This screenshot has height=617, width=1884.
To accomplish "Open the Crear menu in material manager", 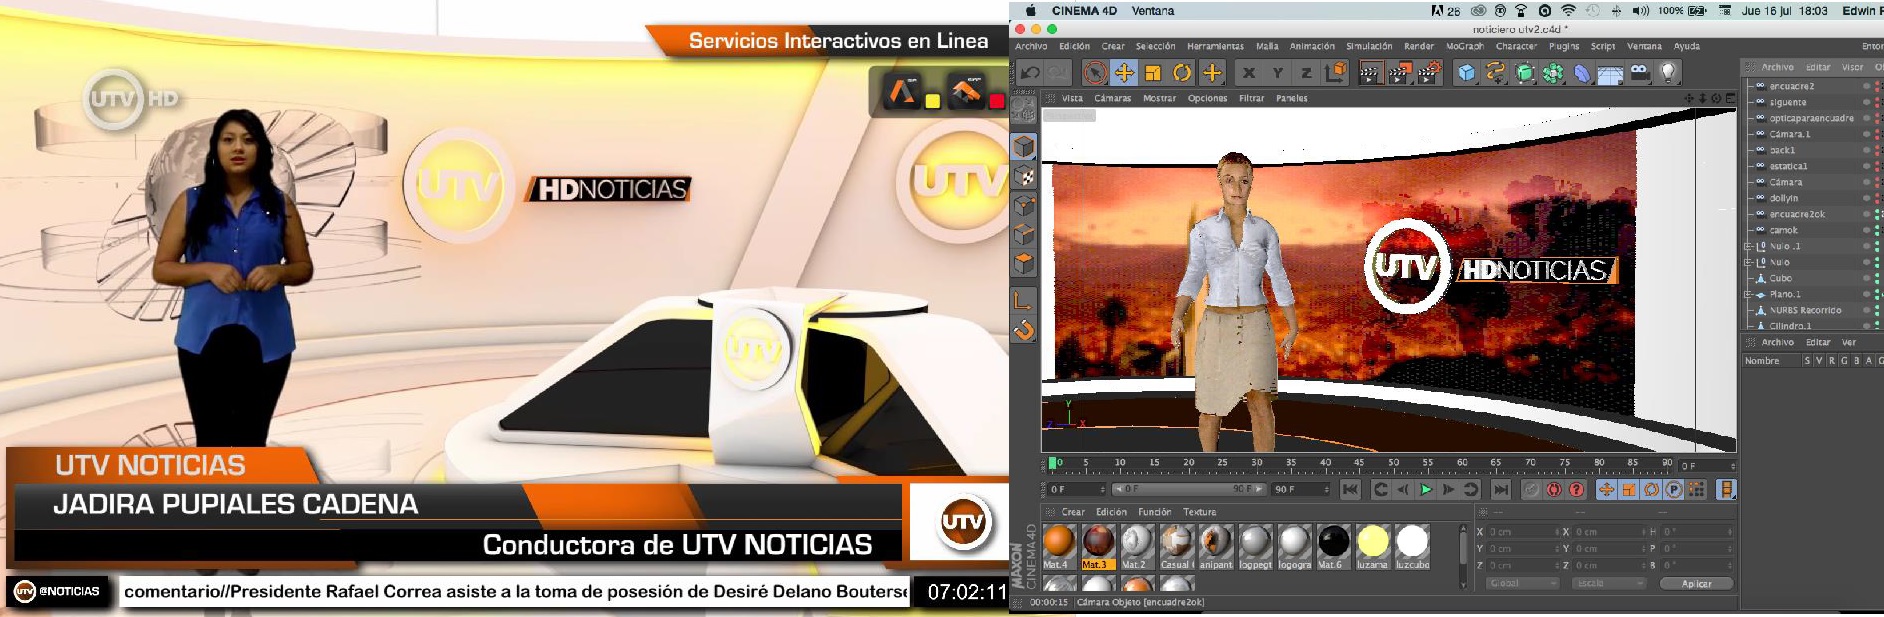I will 1073,512.
